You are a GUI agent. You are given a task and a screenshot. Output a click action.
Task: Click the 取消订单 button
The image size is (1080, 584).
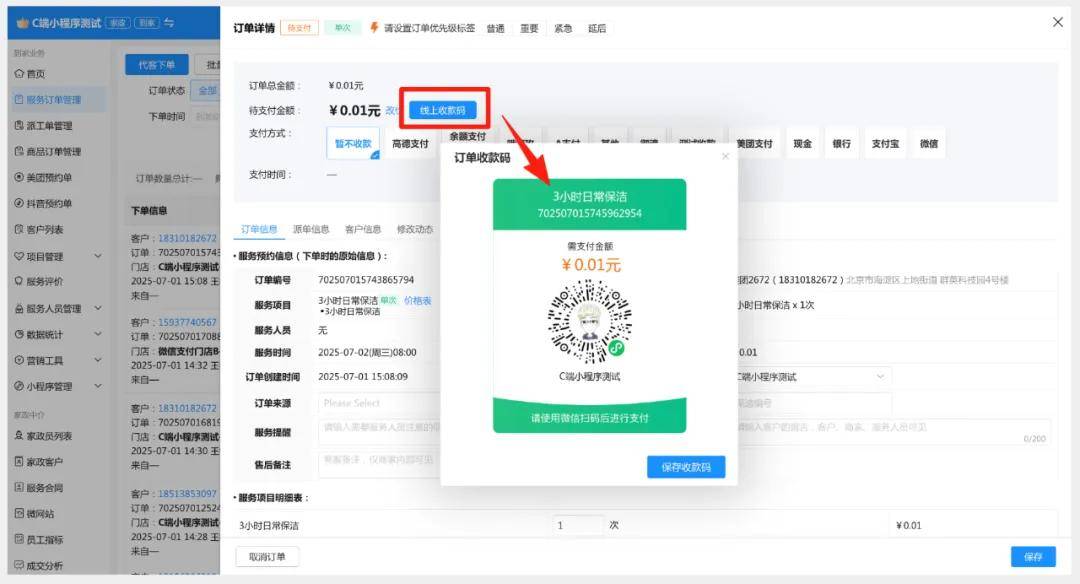pyautogui.click(x=267, y=557)
